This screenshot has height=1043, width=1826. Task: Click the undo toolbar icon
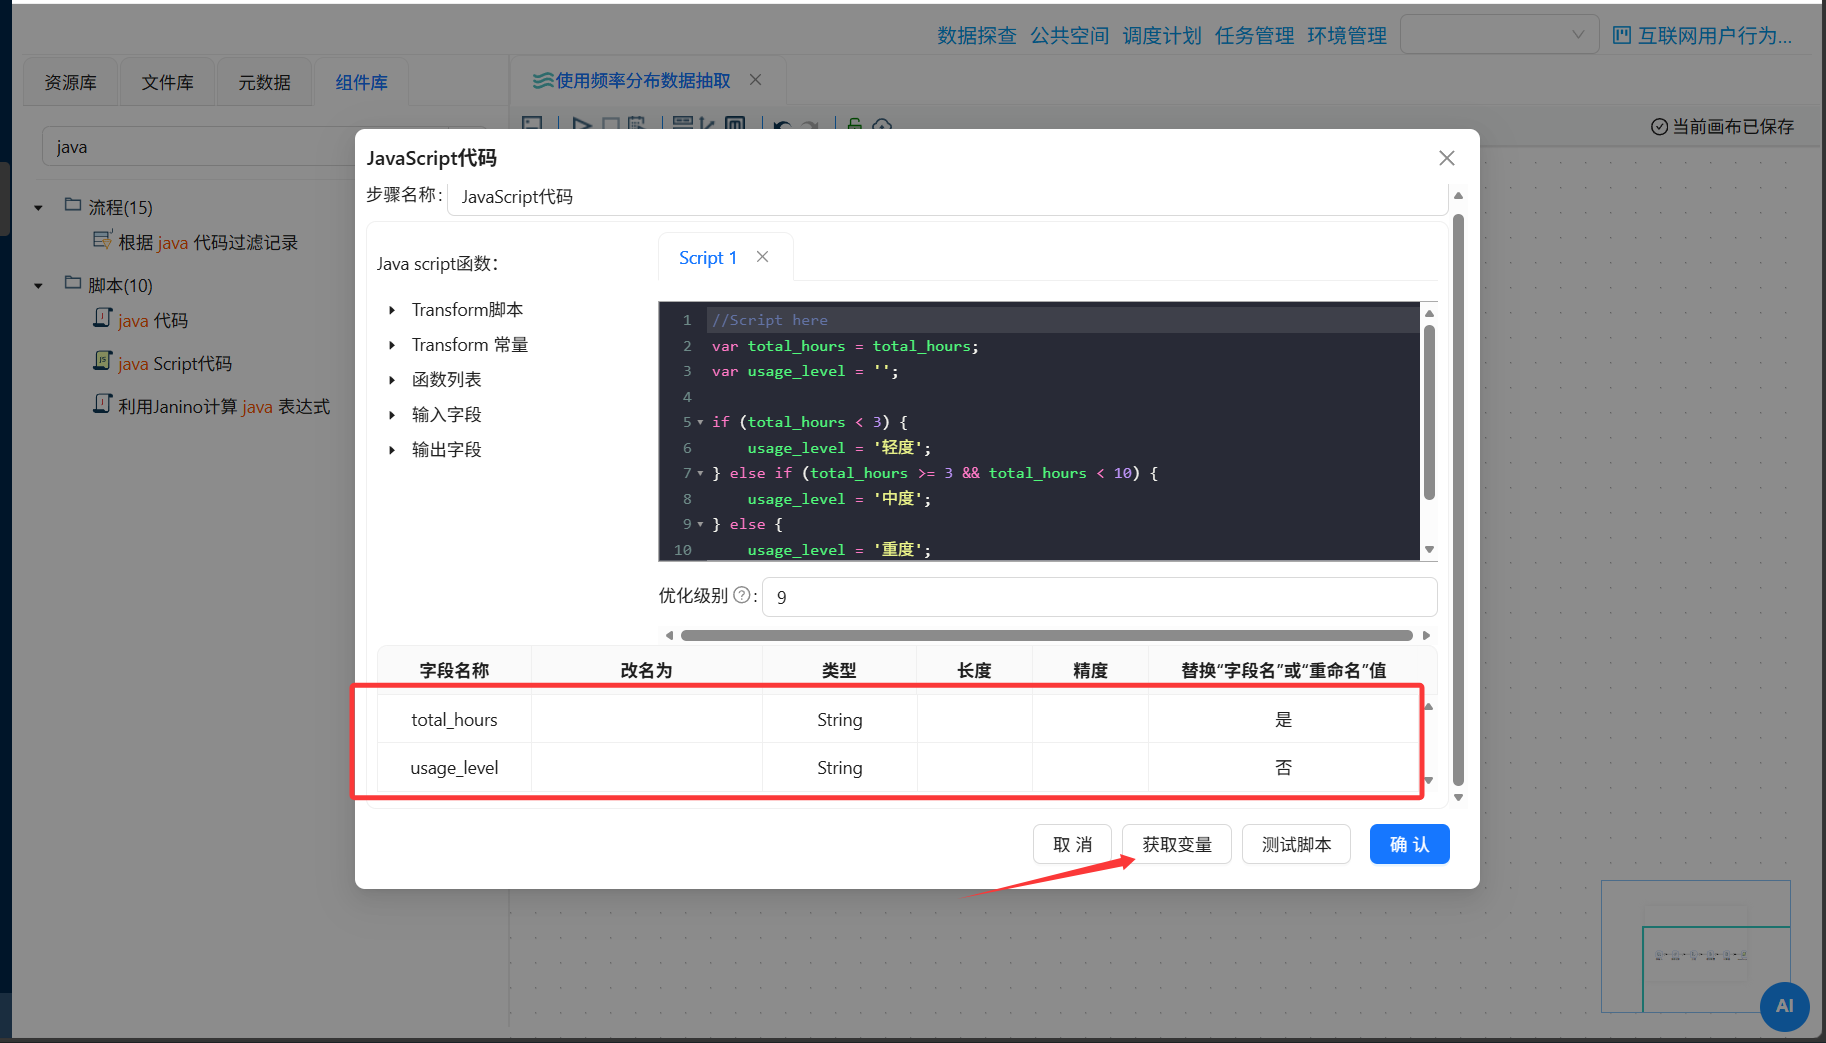782,125
